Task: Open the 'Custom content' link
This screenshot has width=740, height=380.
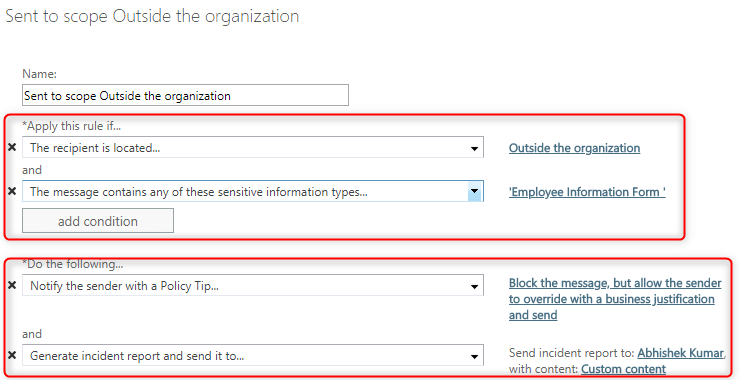Action: click(623, 369)
